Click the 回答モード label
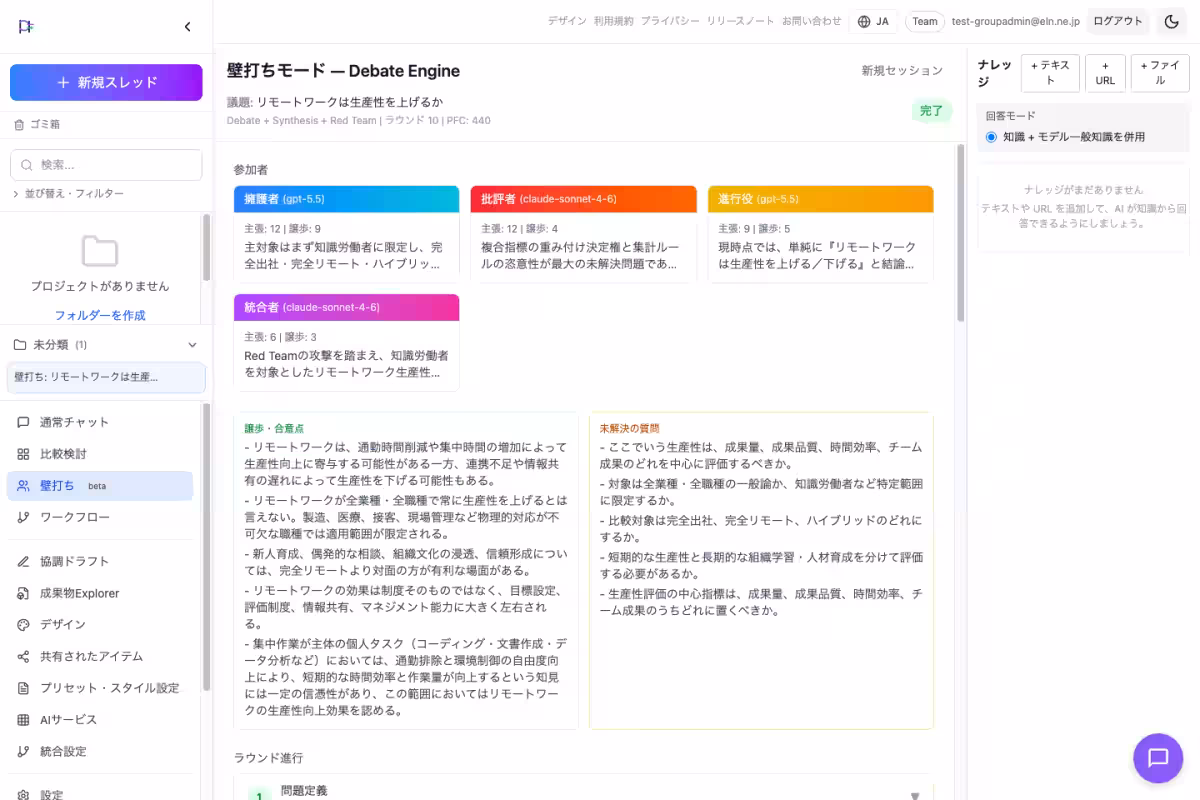 tap(1010, 116)
